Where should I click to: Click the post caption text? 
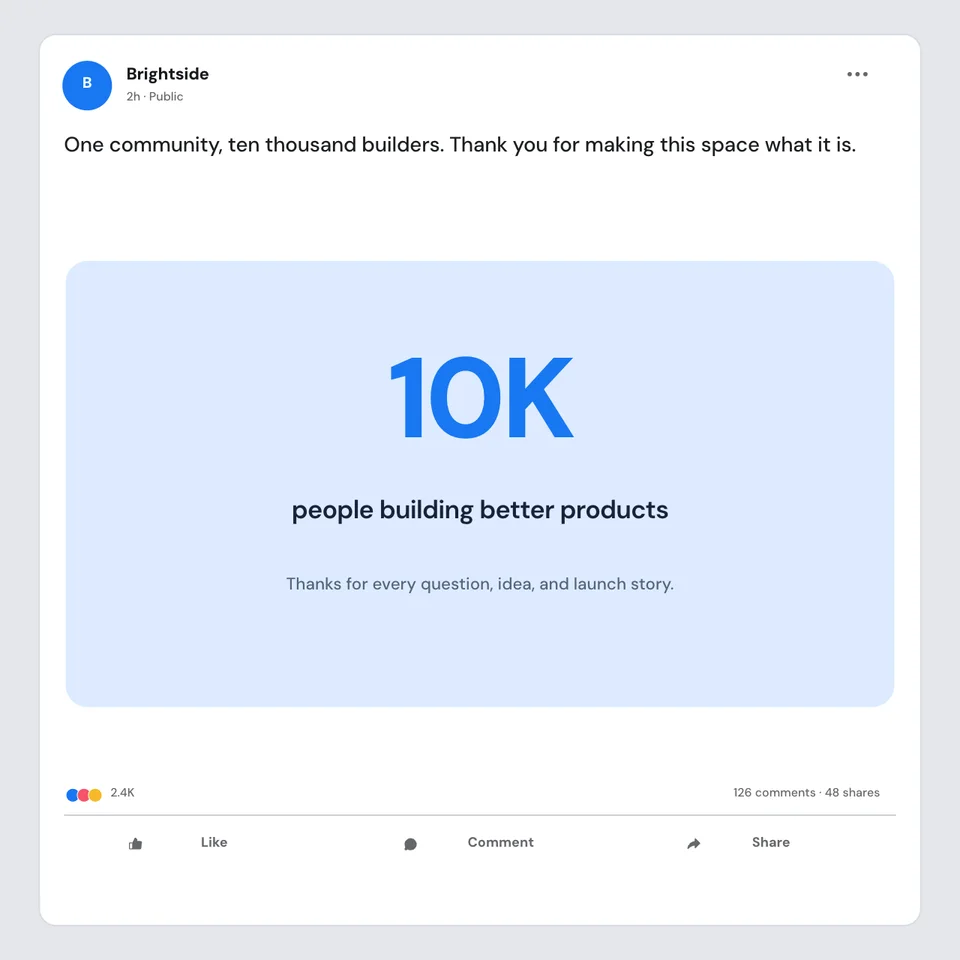coord(460,145)
